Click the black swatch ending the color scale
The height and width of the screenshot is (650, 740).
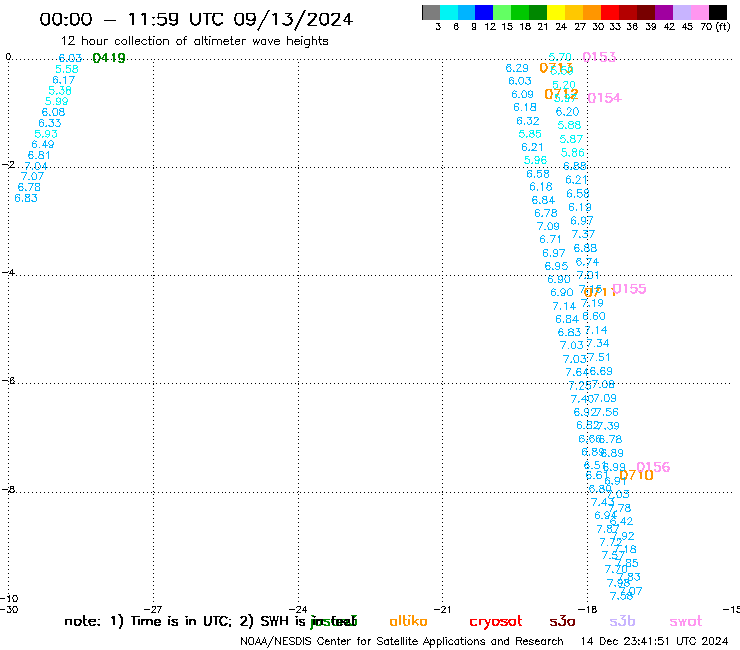tap(718, 12)
